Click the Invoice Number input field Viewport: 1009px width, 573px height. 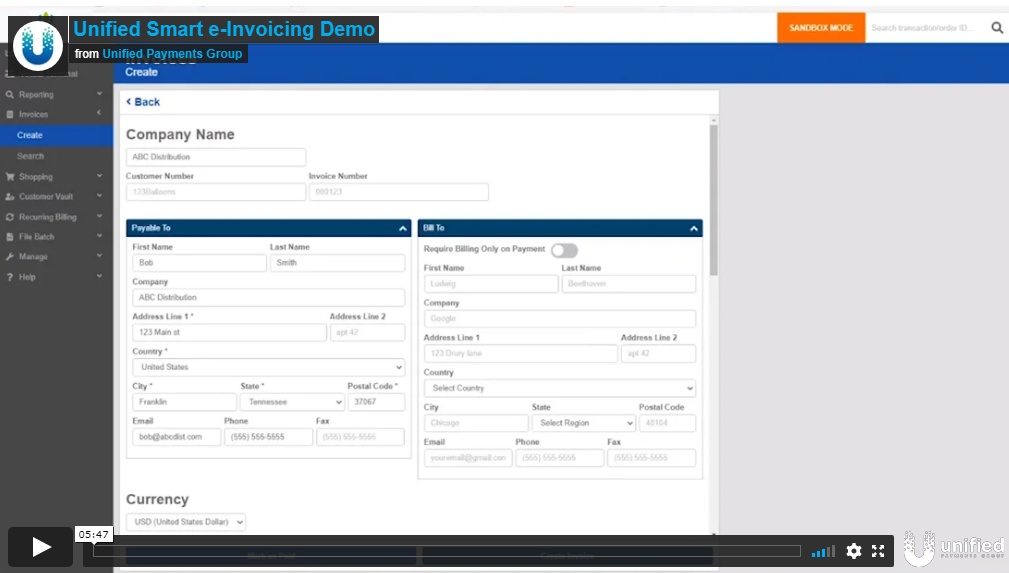point(398,192)
